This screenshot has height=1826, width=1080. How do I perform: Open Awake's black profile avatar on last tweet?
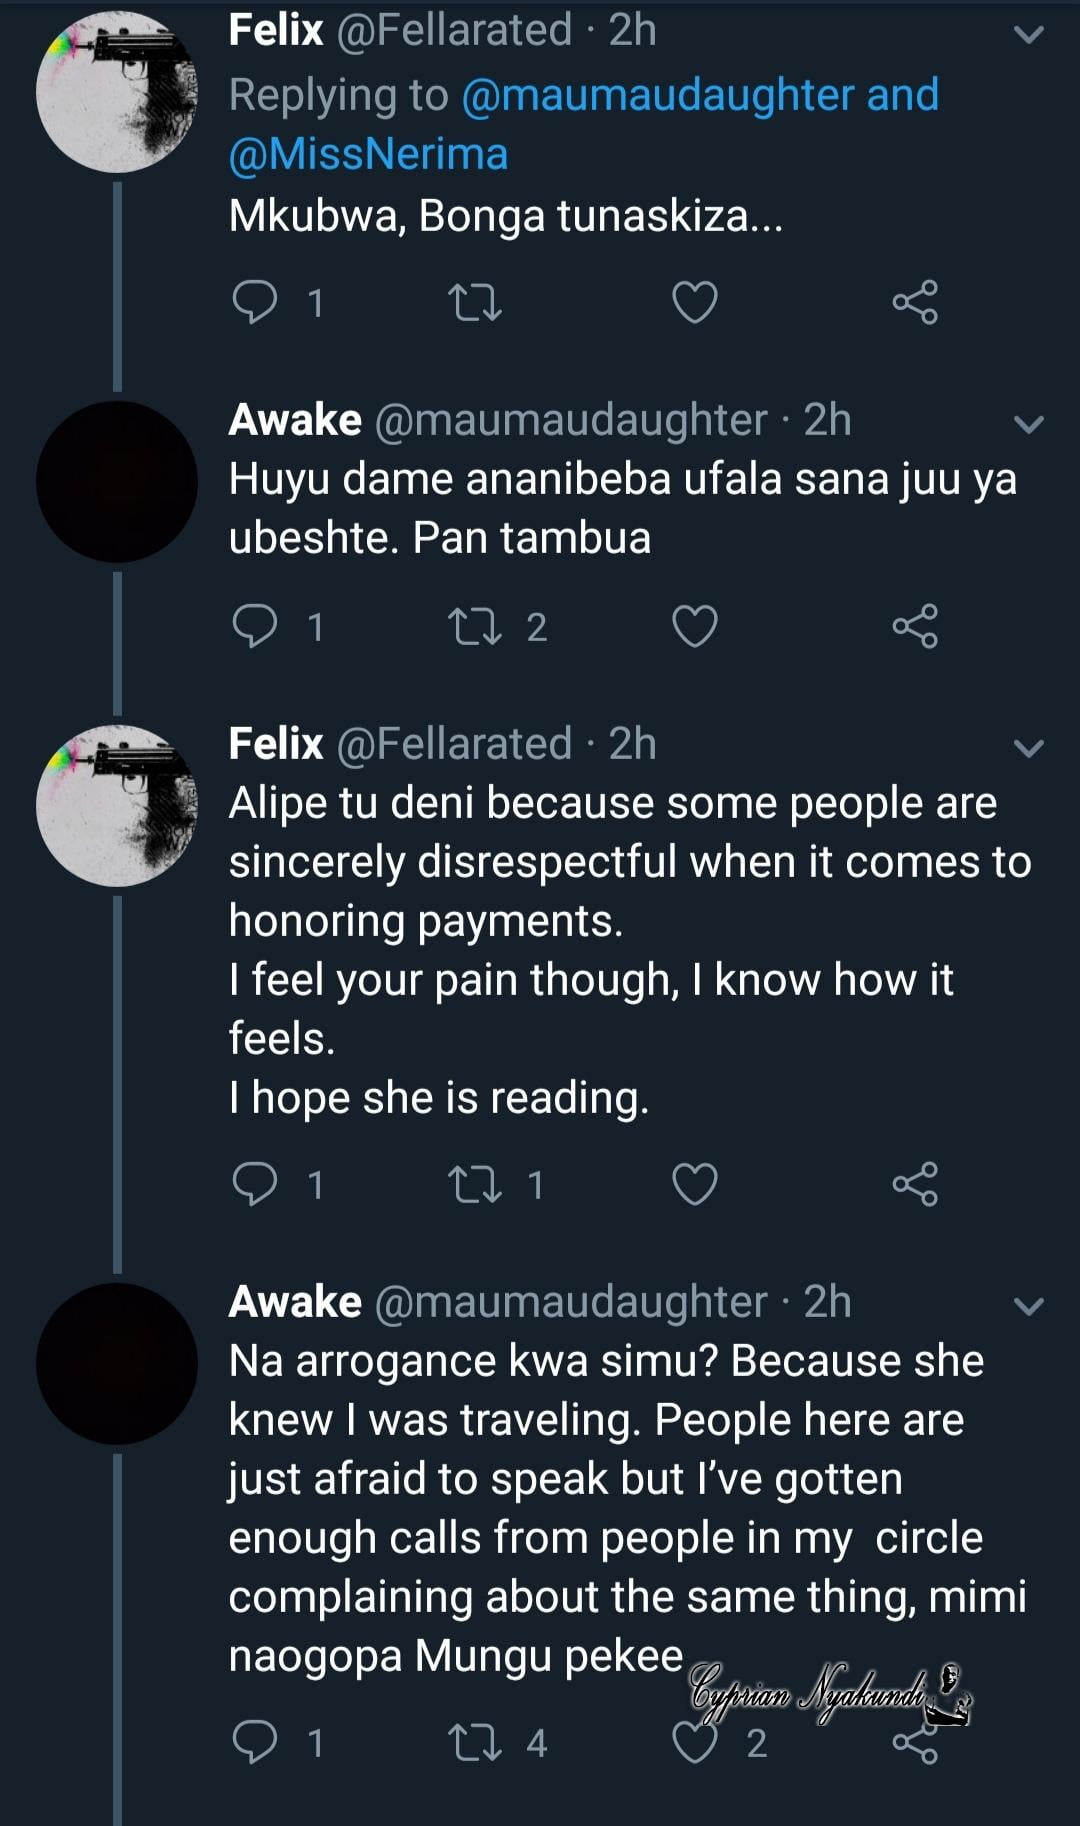[x=117, y=1364]
